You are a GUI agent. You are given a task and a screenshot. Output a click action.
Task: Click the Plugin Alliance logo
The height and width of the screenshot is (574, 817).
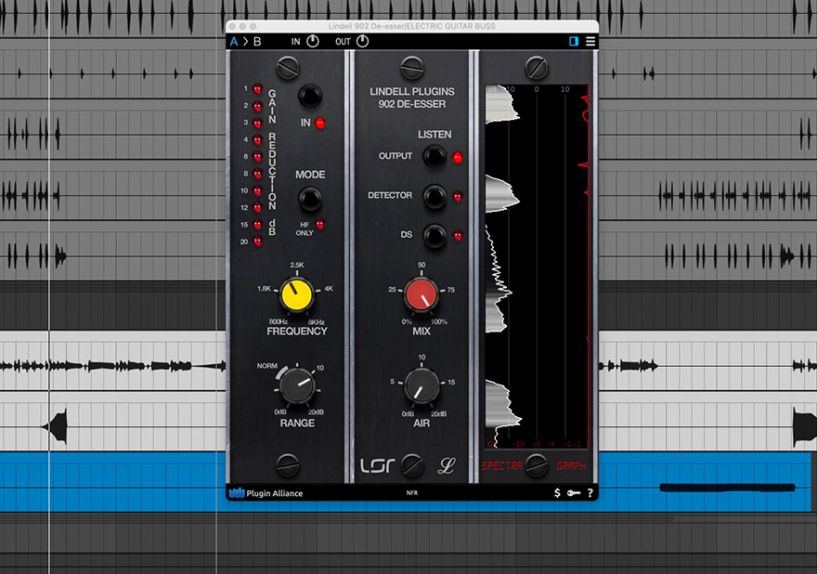coord(266,493)
